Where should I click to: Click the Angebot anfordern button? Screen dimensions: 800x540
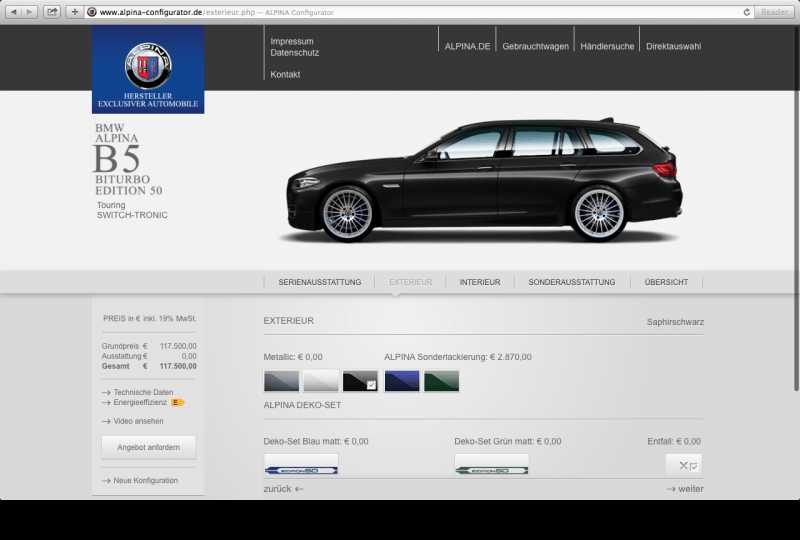(x=148, y=448)
